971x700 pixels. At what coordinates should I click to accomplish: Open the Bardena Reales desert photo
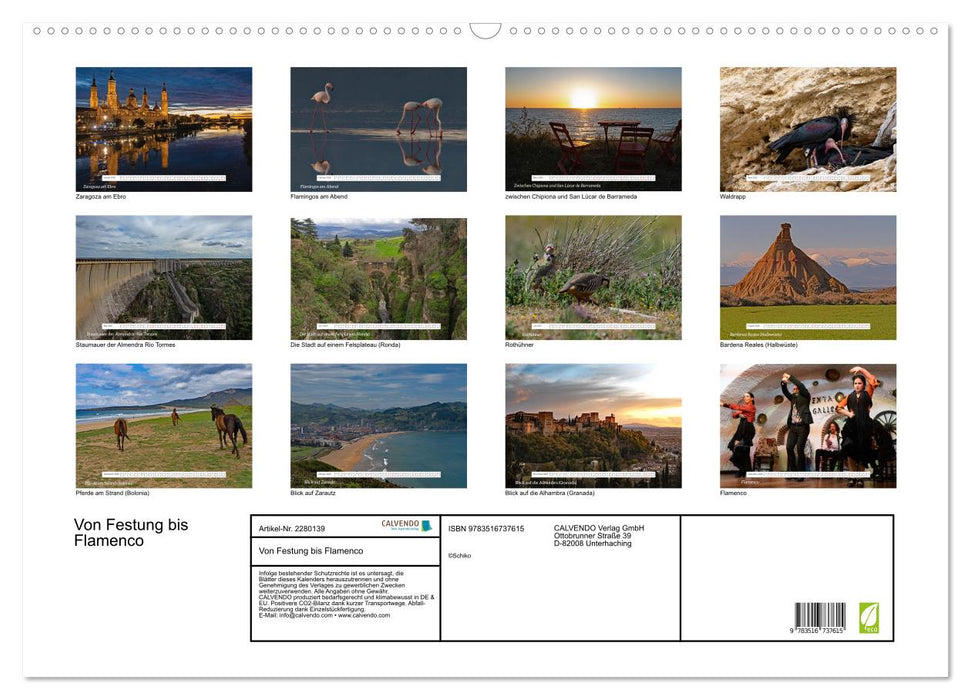click(807, 277)
